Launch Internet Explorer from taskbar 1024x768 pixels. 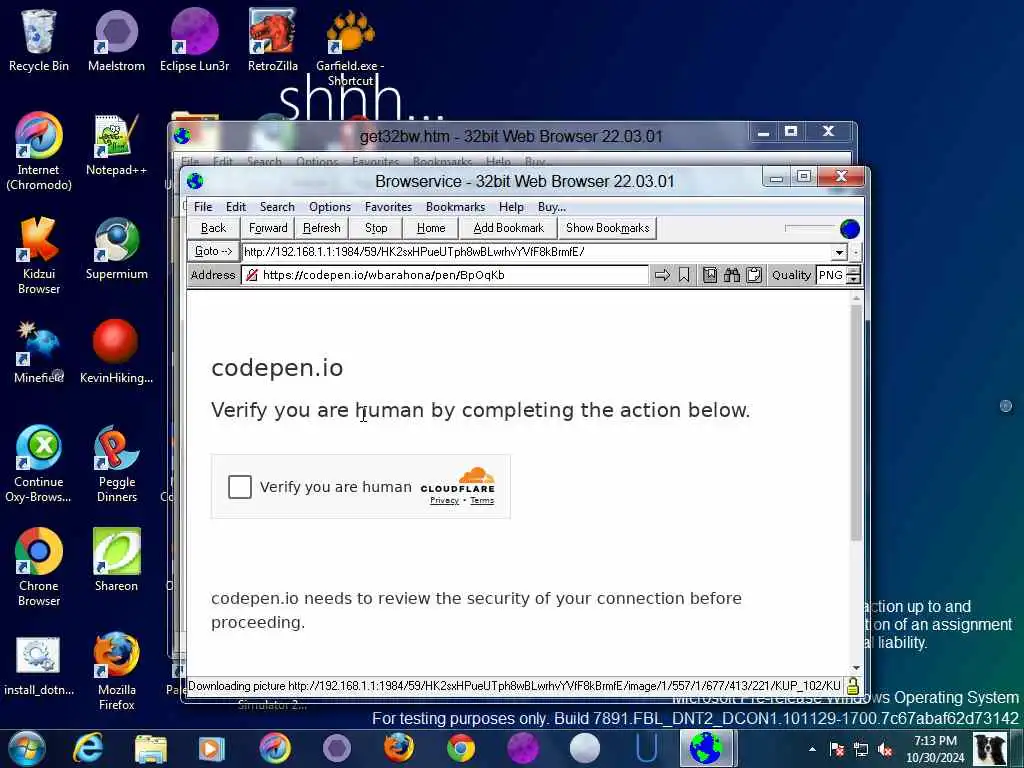(88, 748)
